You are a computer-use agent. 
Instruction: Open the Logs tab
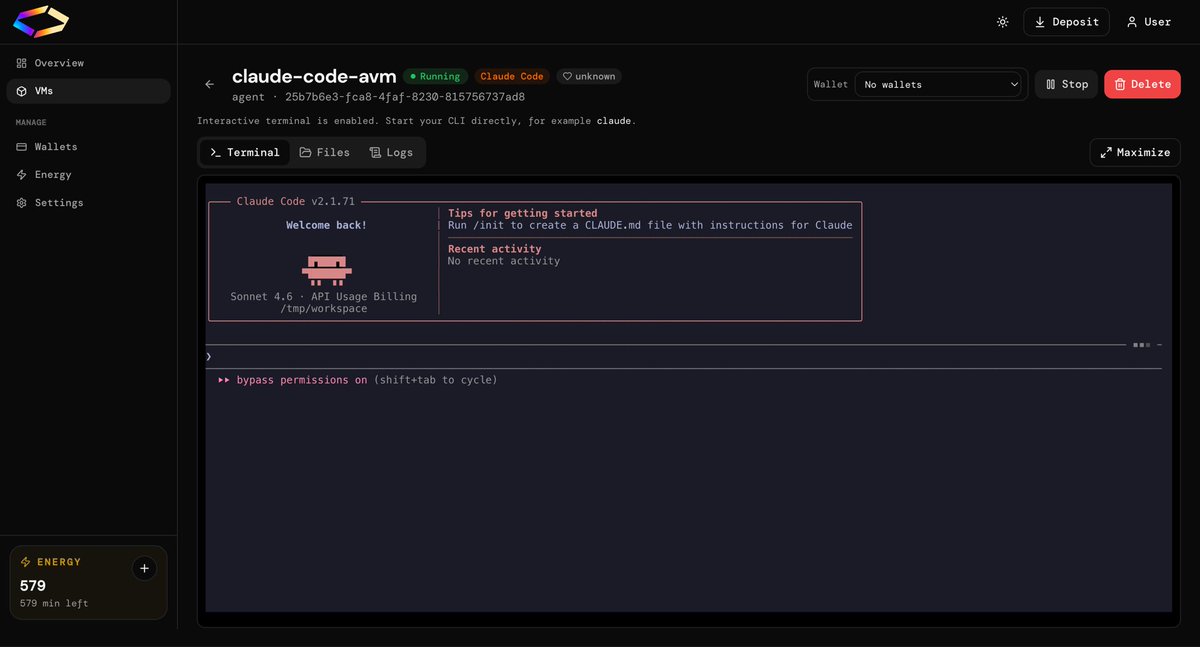coord(391,152)
